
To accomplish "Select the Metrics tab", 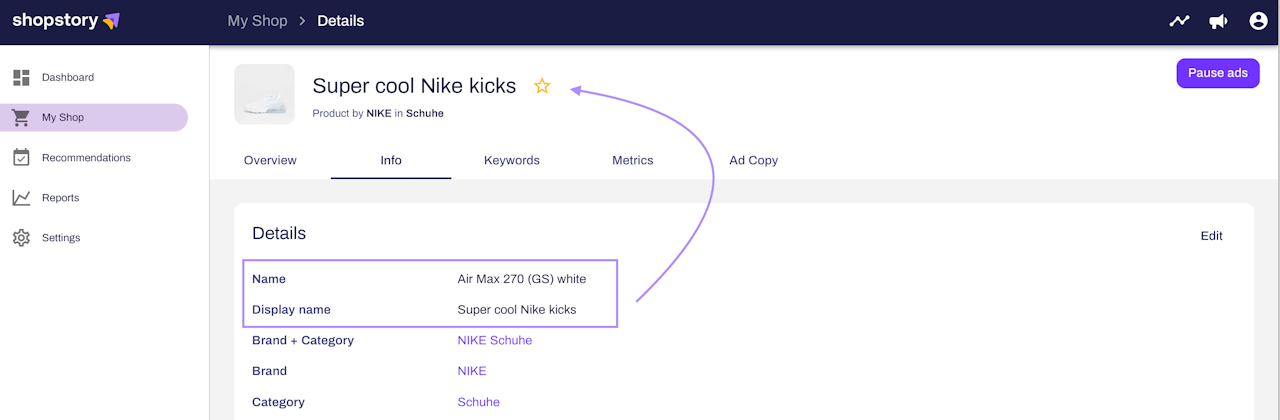I will tap(632, 160).
